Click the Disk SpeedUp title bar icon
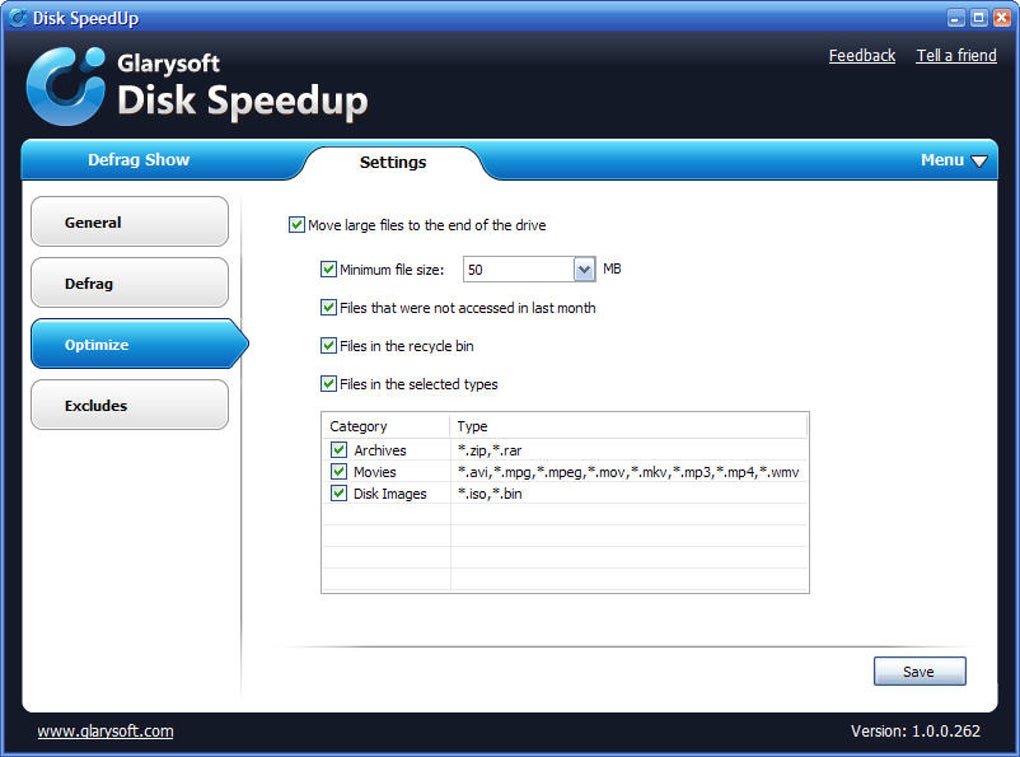Image resolution: width=1020 pixels, height=757 pixels. click(x=18, y=18)
